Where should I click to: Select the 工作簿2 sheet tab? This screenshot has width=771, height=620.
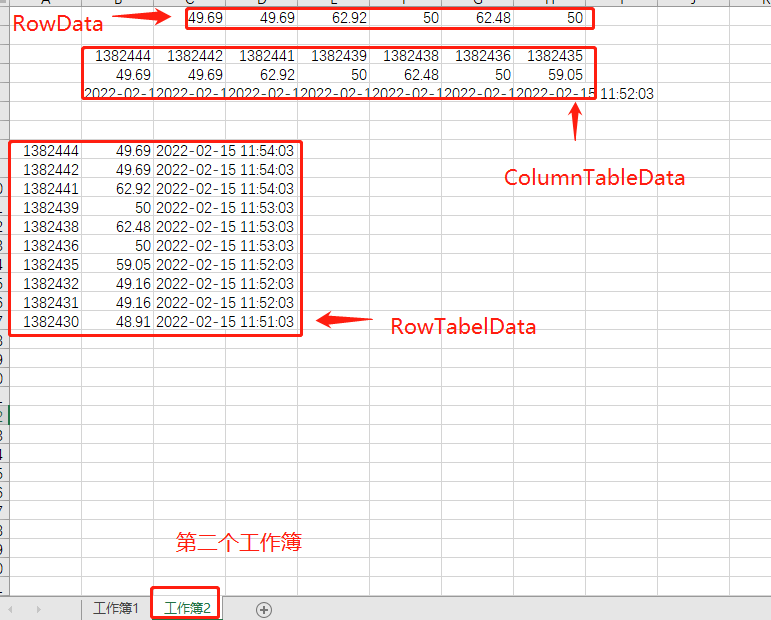coord(187,609)
